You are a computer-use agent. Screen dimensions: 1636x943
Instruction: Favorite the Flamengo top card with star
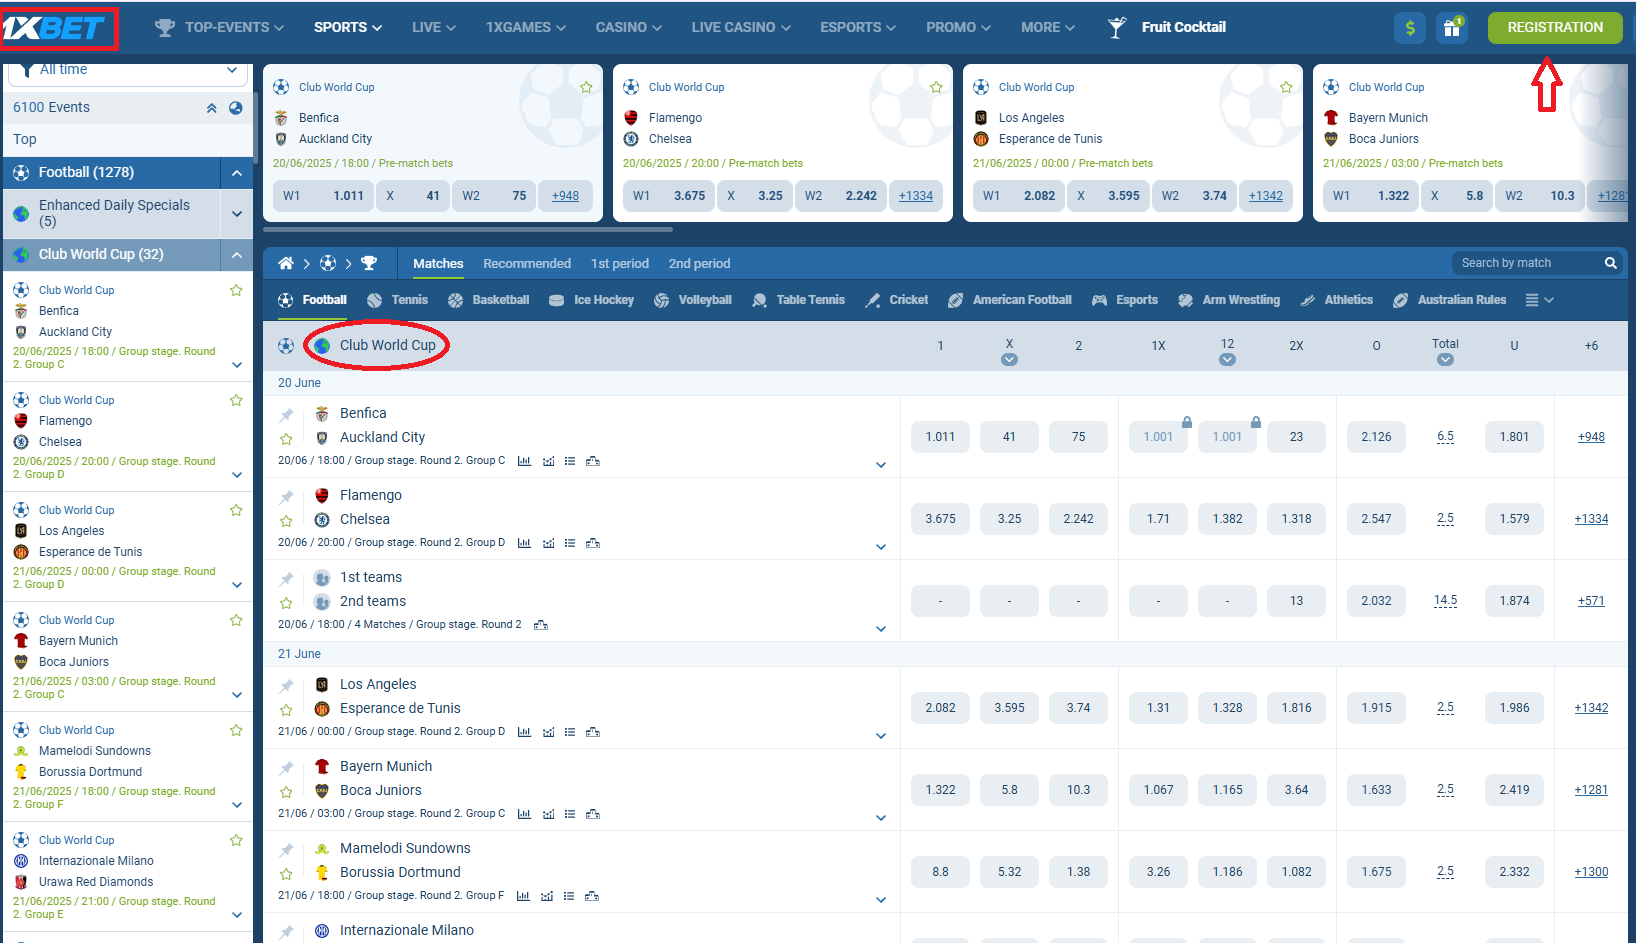936,87
